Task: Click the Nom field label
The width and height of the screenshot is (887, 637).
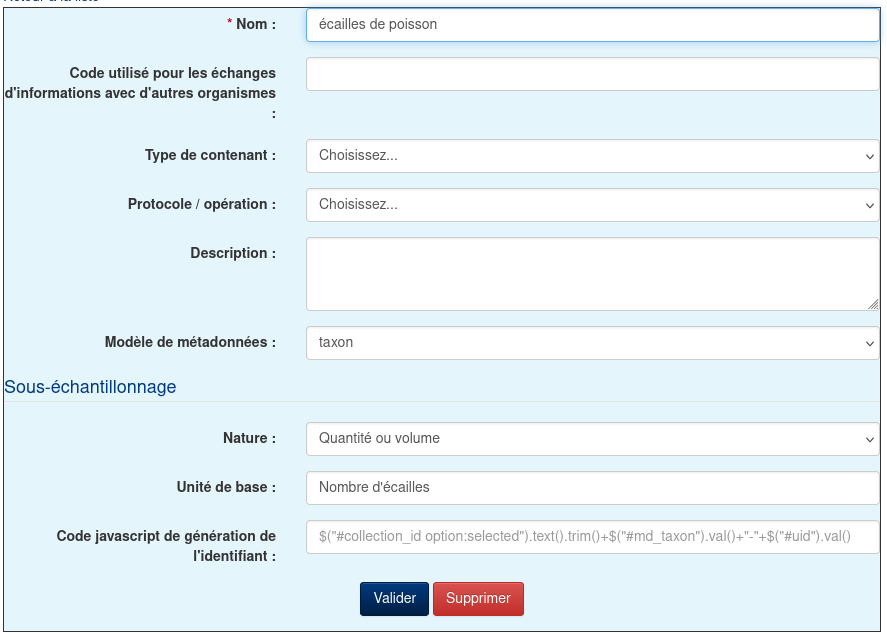Action: click(x=256, y=24)
